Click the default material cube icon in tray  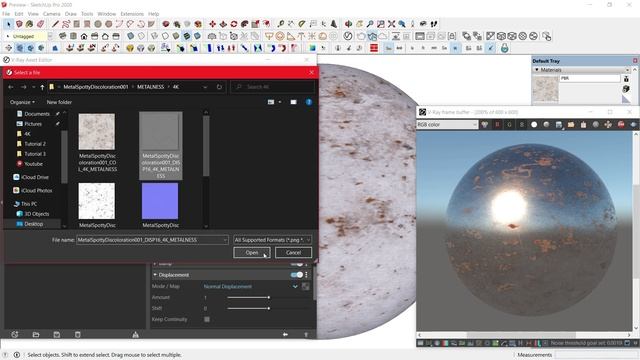626,89
